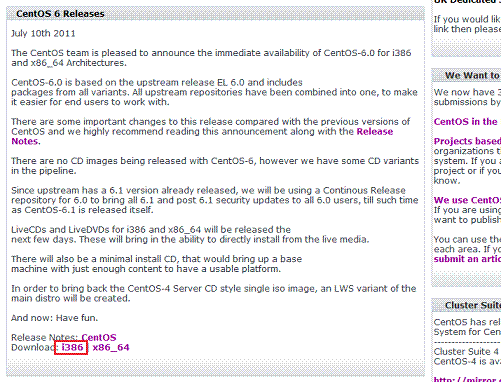Click the paragraph mentioning 'LWS variant'

point(214,293)
